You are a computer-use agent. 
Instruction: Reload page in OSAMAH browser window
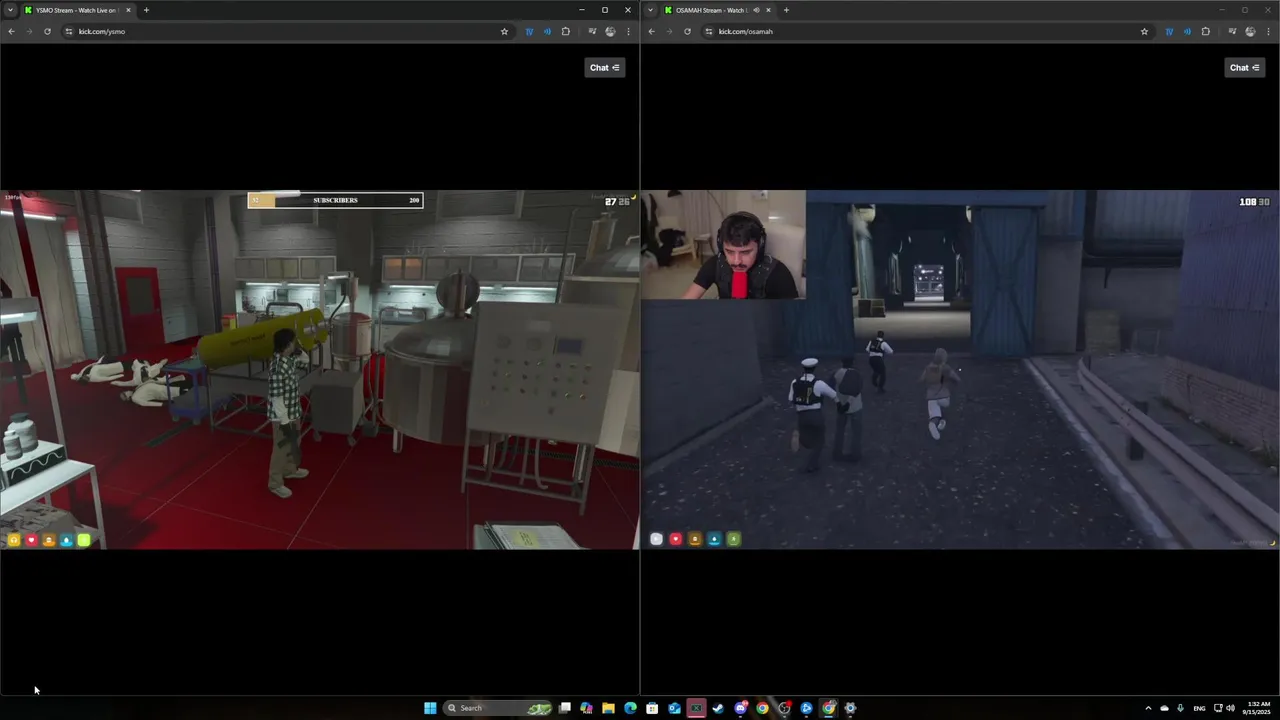tap(687, 31)
